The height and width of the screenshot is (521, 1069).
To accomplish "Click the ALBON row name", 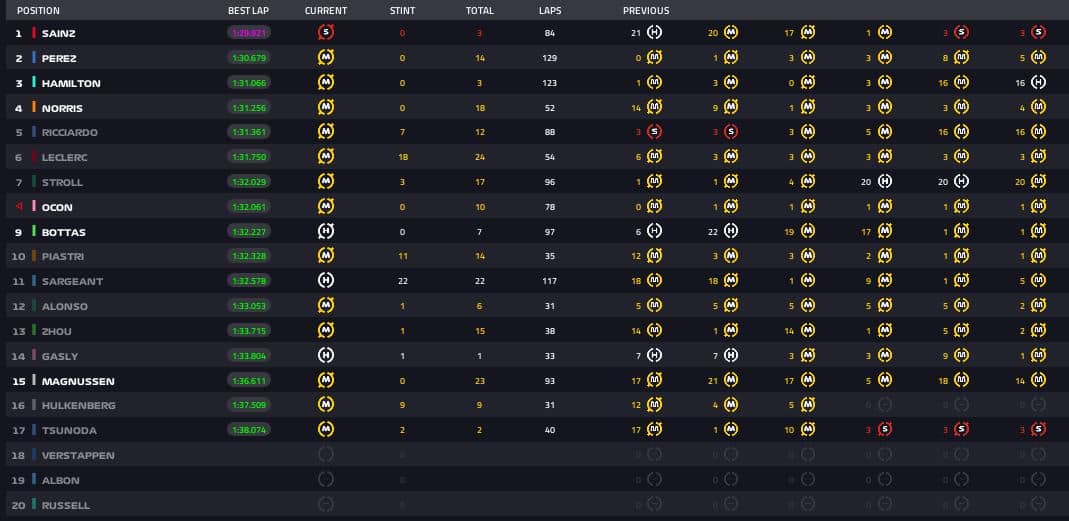I will pos(61,480).
